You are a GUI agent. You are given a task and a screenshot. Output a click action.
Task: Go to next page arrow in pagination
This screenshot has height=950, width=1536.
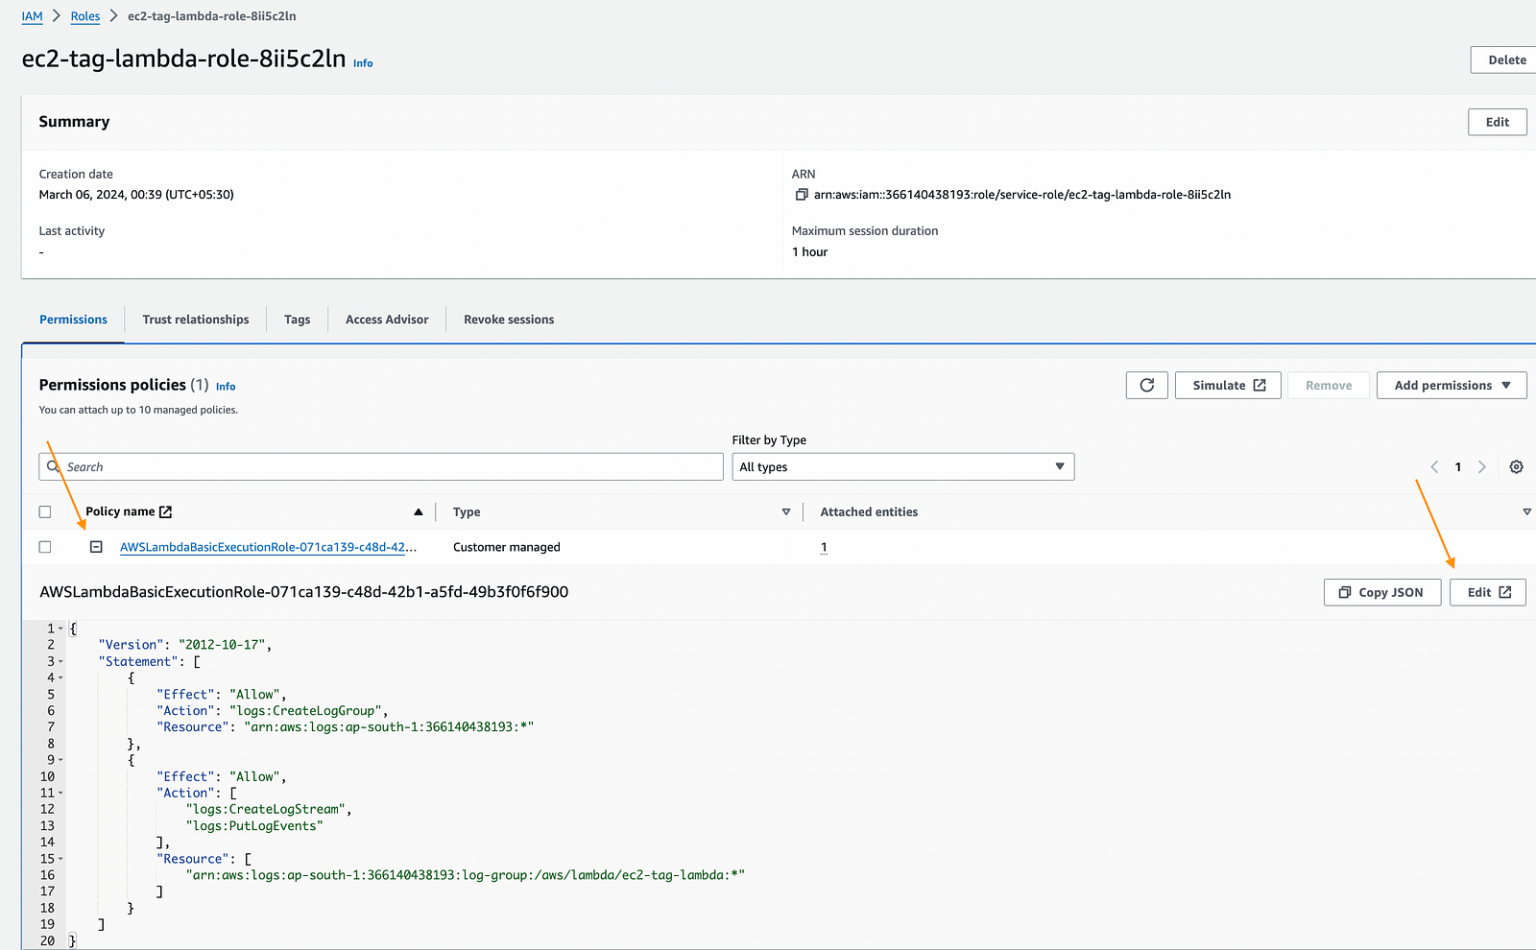[1482, 467]
